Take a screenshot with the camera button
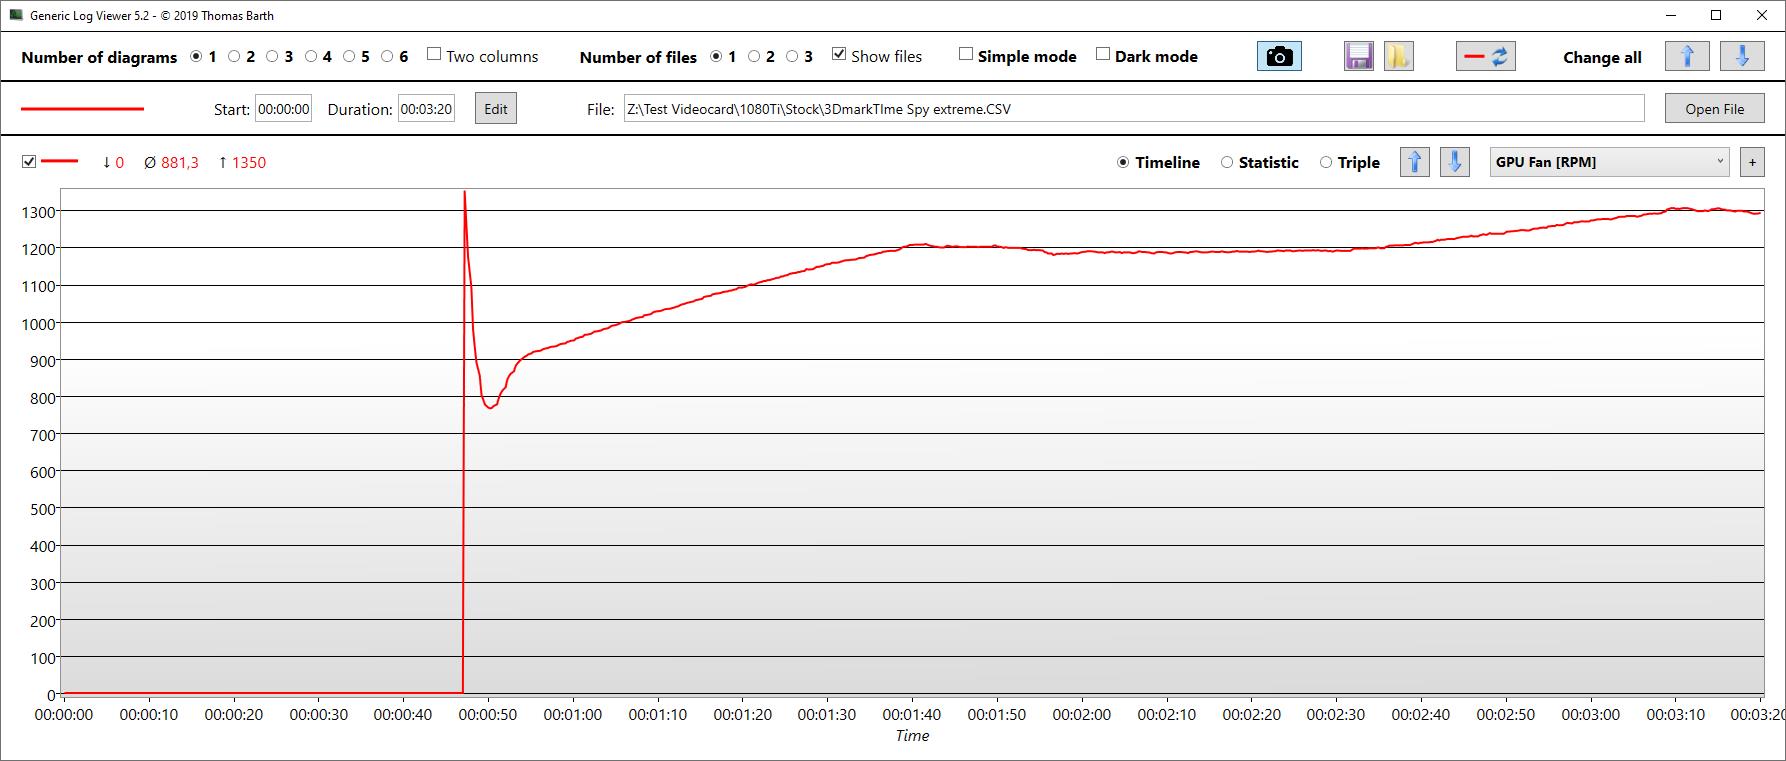 click(1279, 57)
